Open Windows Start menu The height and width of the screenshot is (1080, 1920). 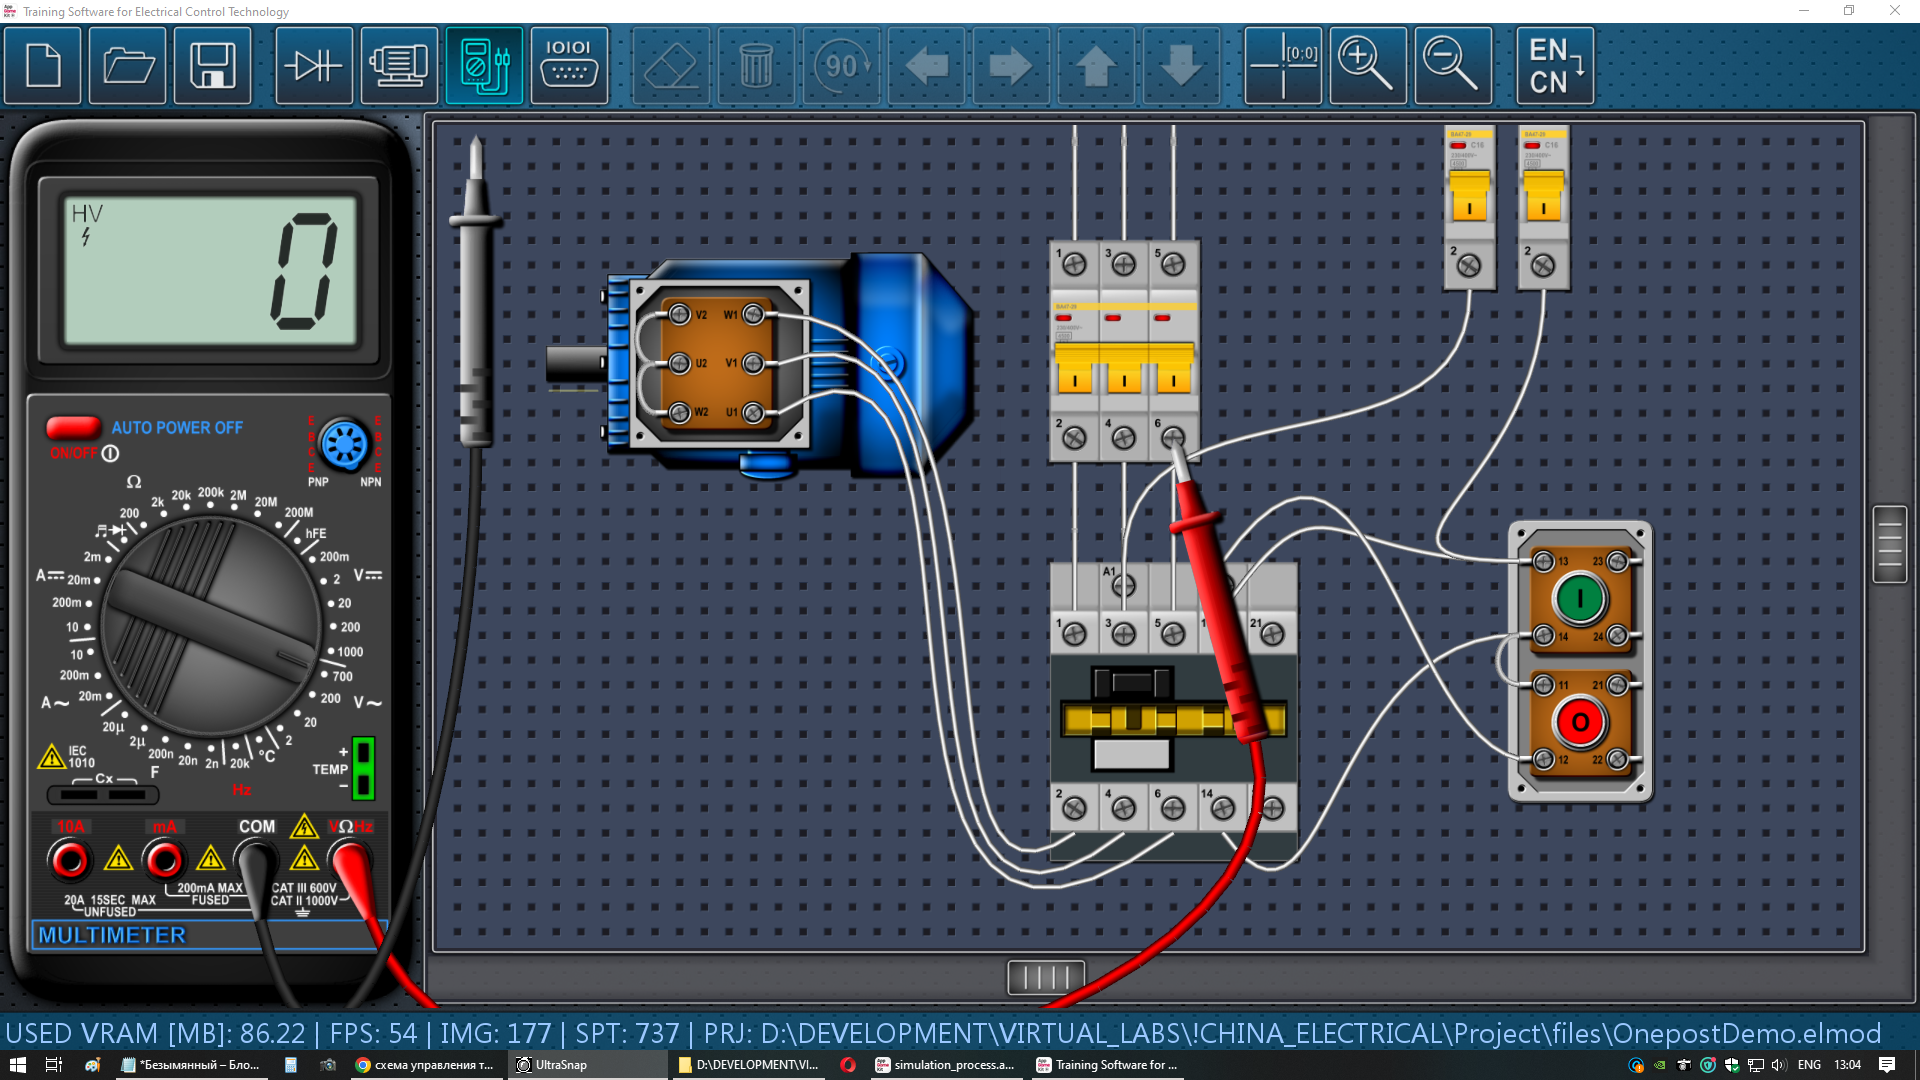[x=17, y=1065]
